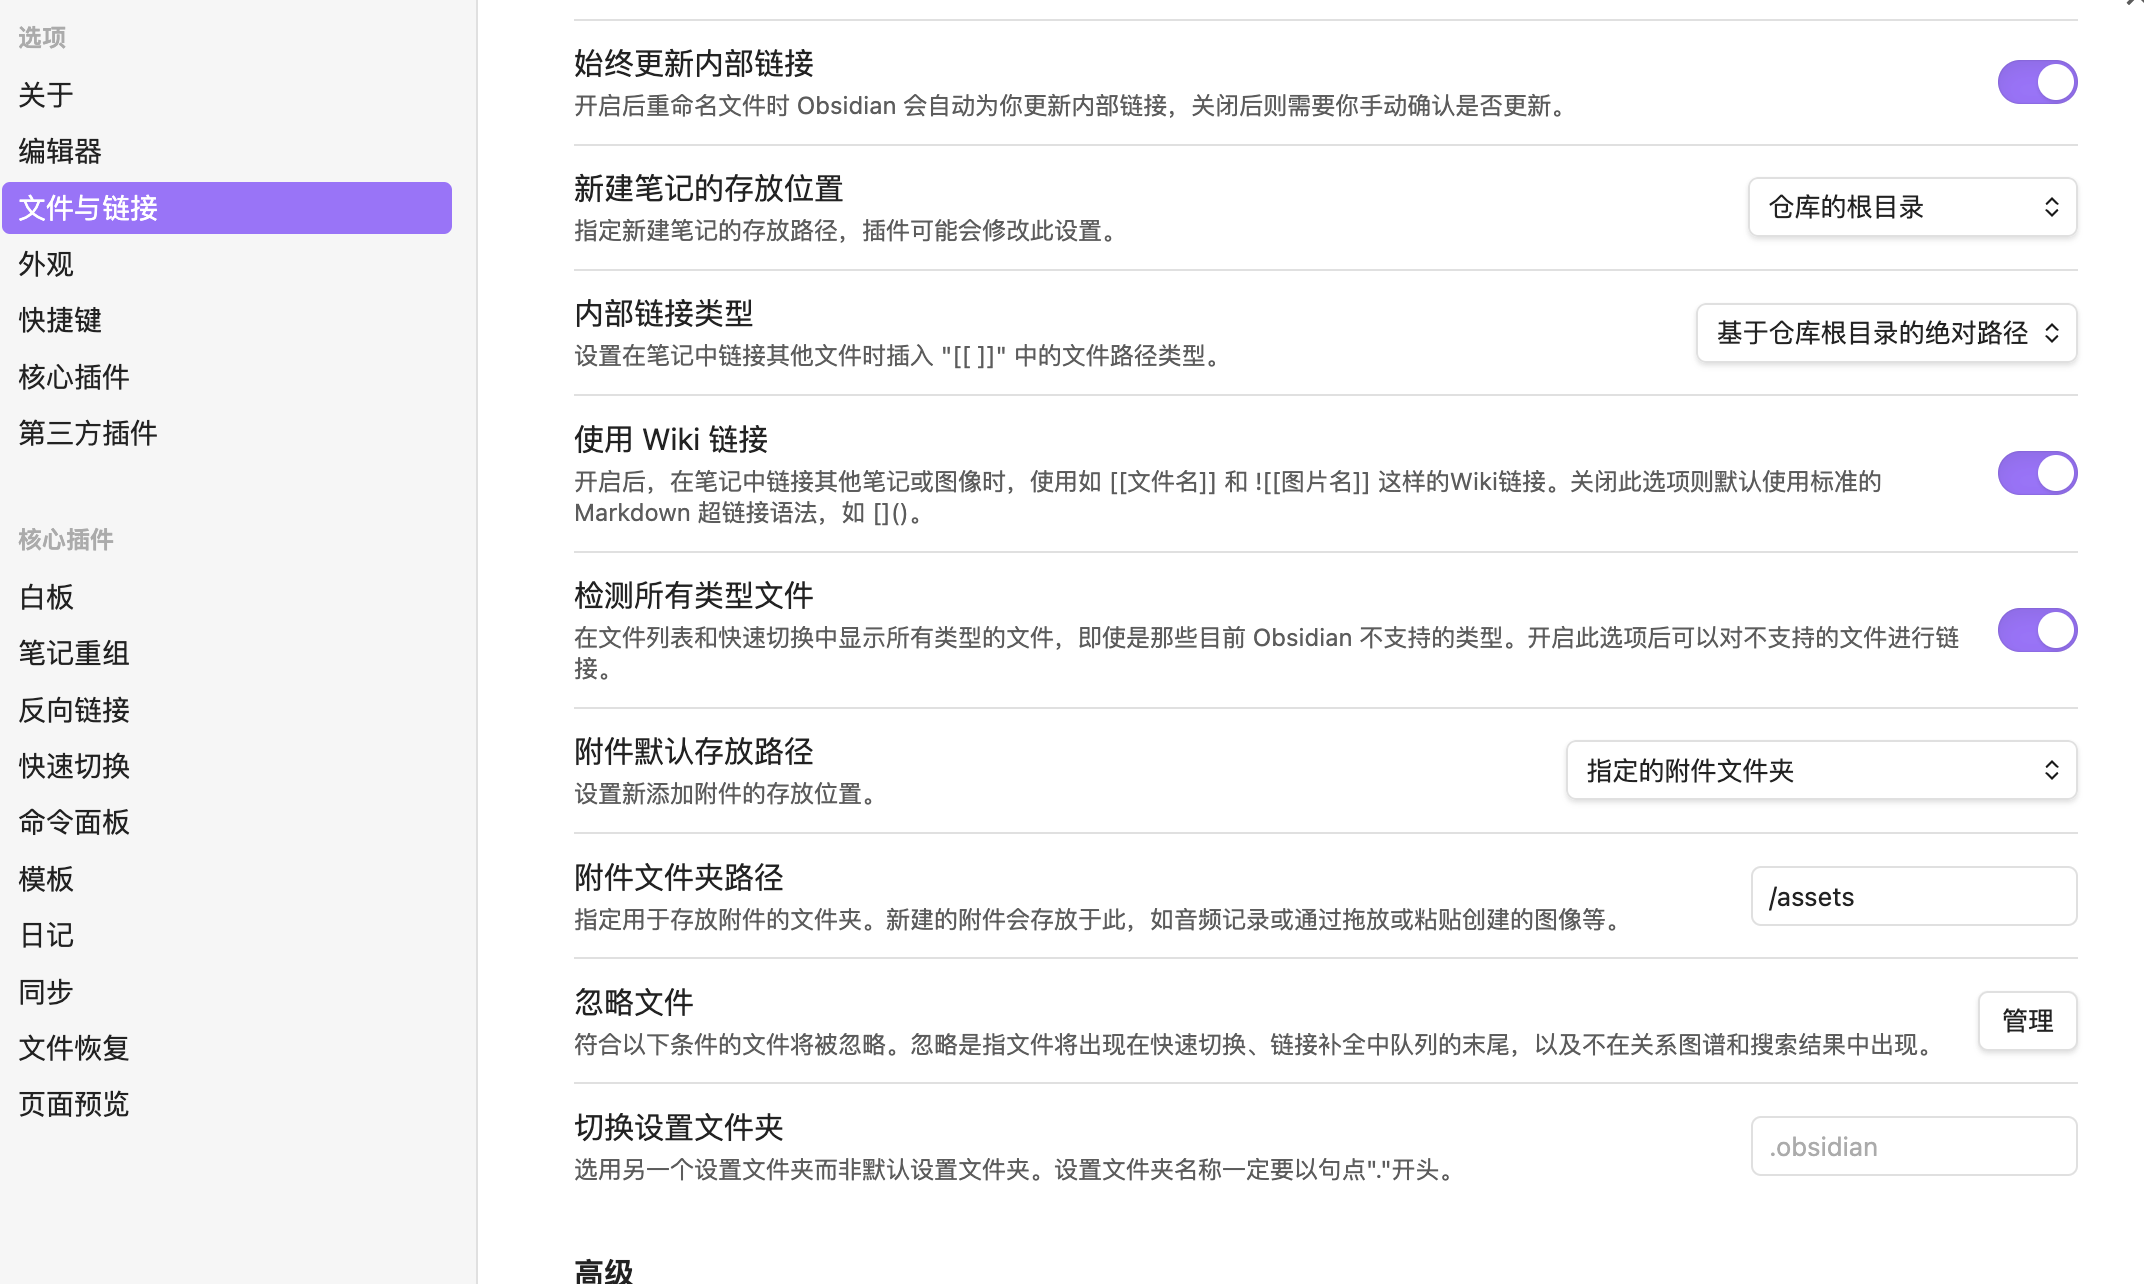2144x1284 pixels.
Task: Disable 使用 Wiki 链接 toggle
Action: [2037, 473]
